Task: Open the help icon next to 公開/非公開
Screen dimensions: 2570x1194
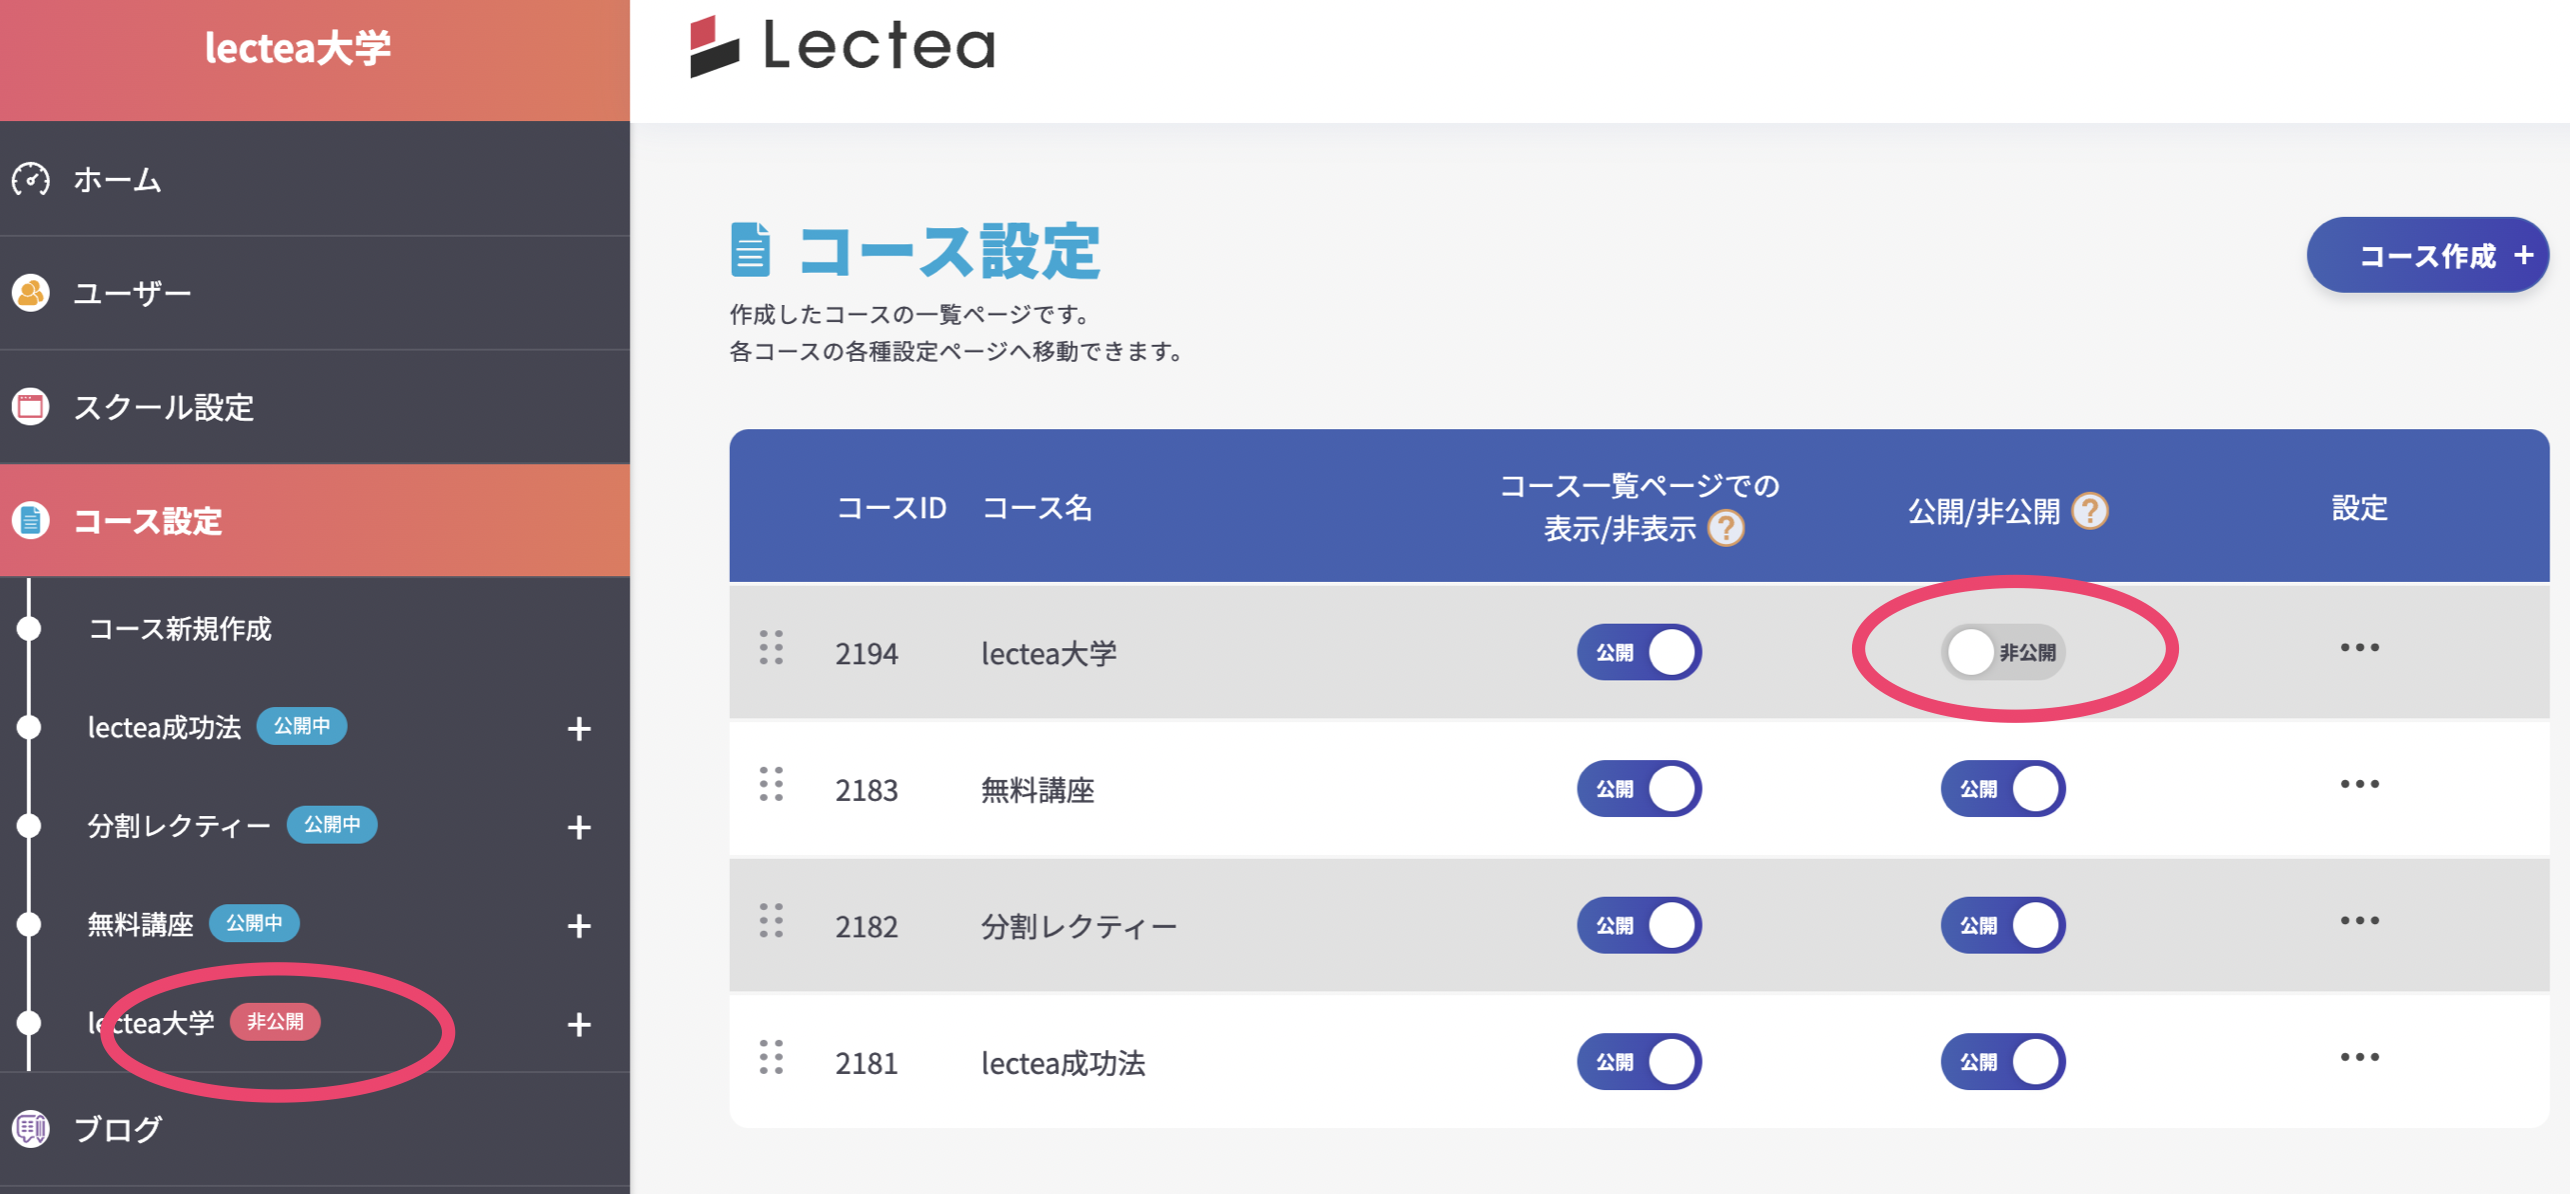Action: tap(2089, 511)
